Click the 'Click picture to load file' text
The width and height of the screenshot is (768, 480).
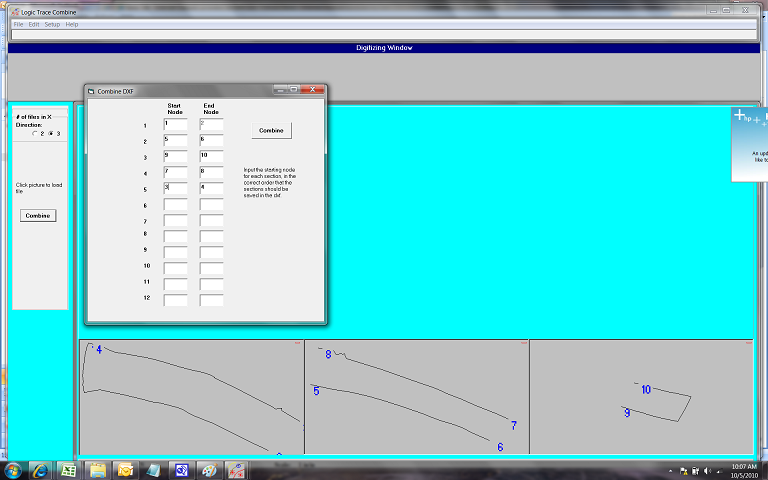39,188
